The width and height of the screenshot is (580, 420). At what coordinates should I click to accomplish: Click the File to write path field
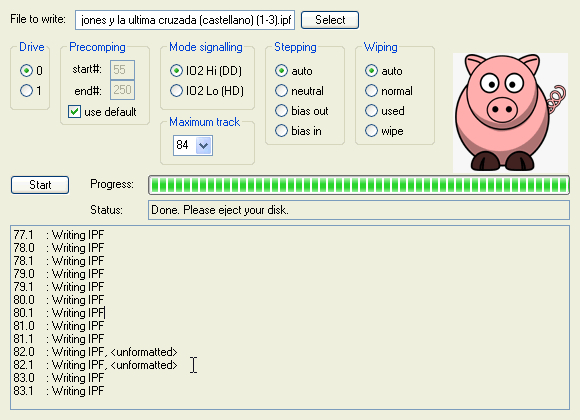(185, 20)
